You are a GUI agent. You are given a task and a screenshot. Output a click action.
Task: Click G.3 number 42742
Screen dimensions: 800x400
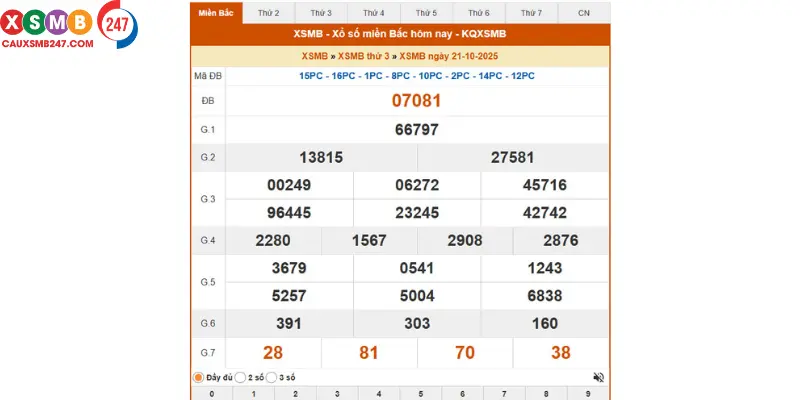pyautogui.click(x=545, y=213)
